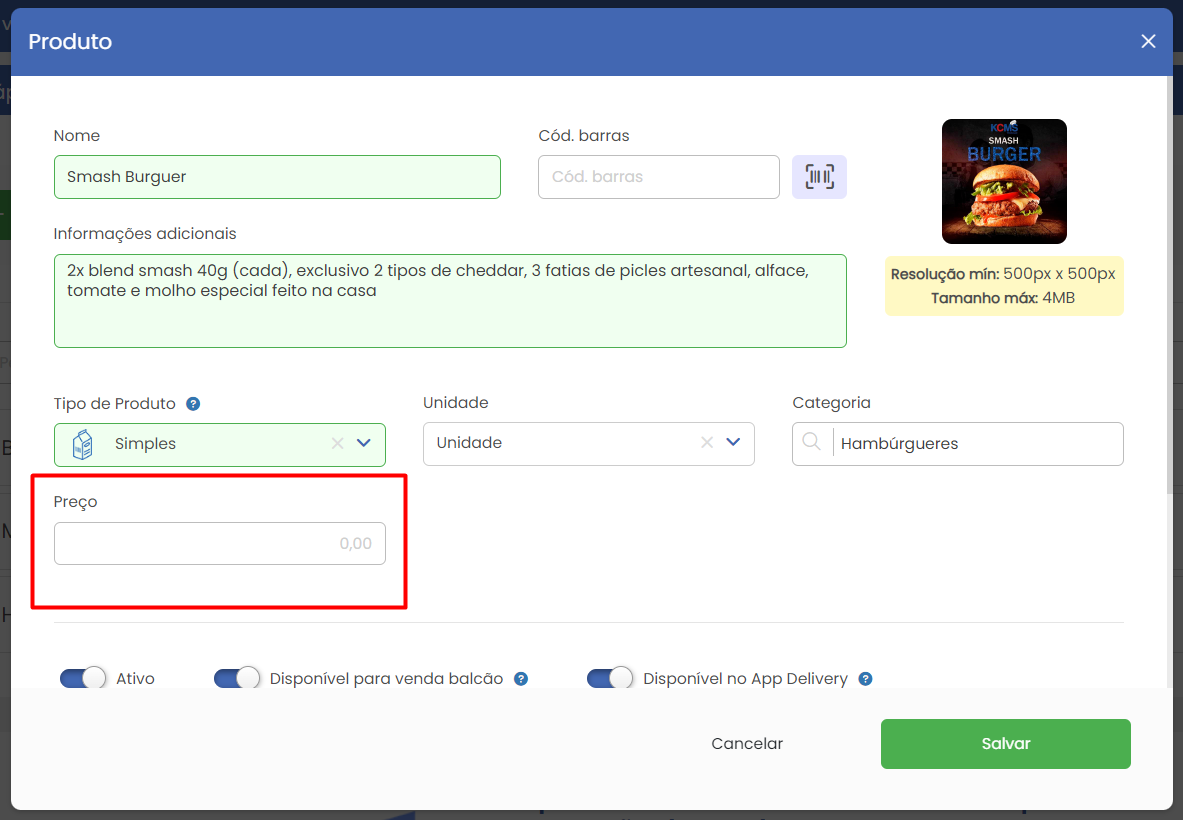
Task: Close the Produto dialog
Action: pos(1148,41)
